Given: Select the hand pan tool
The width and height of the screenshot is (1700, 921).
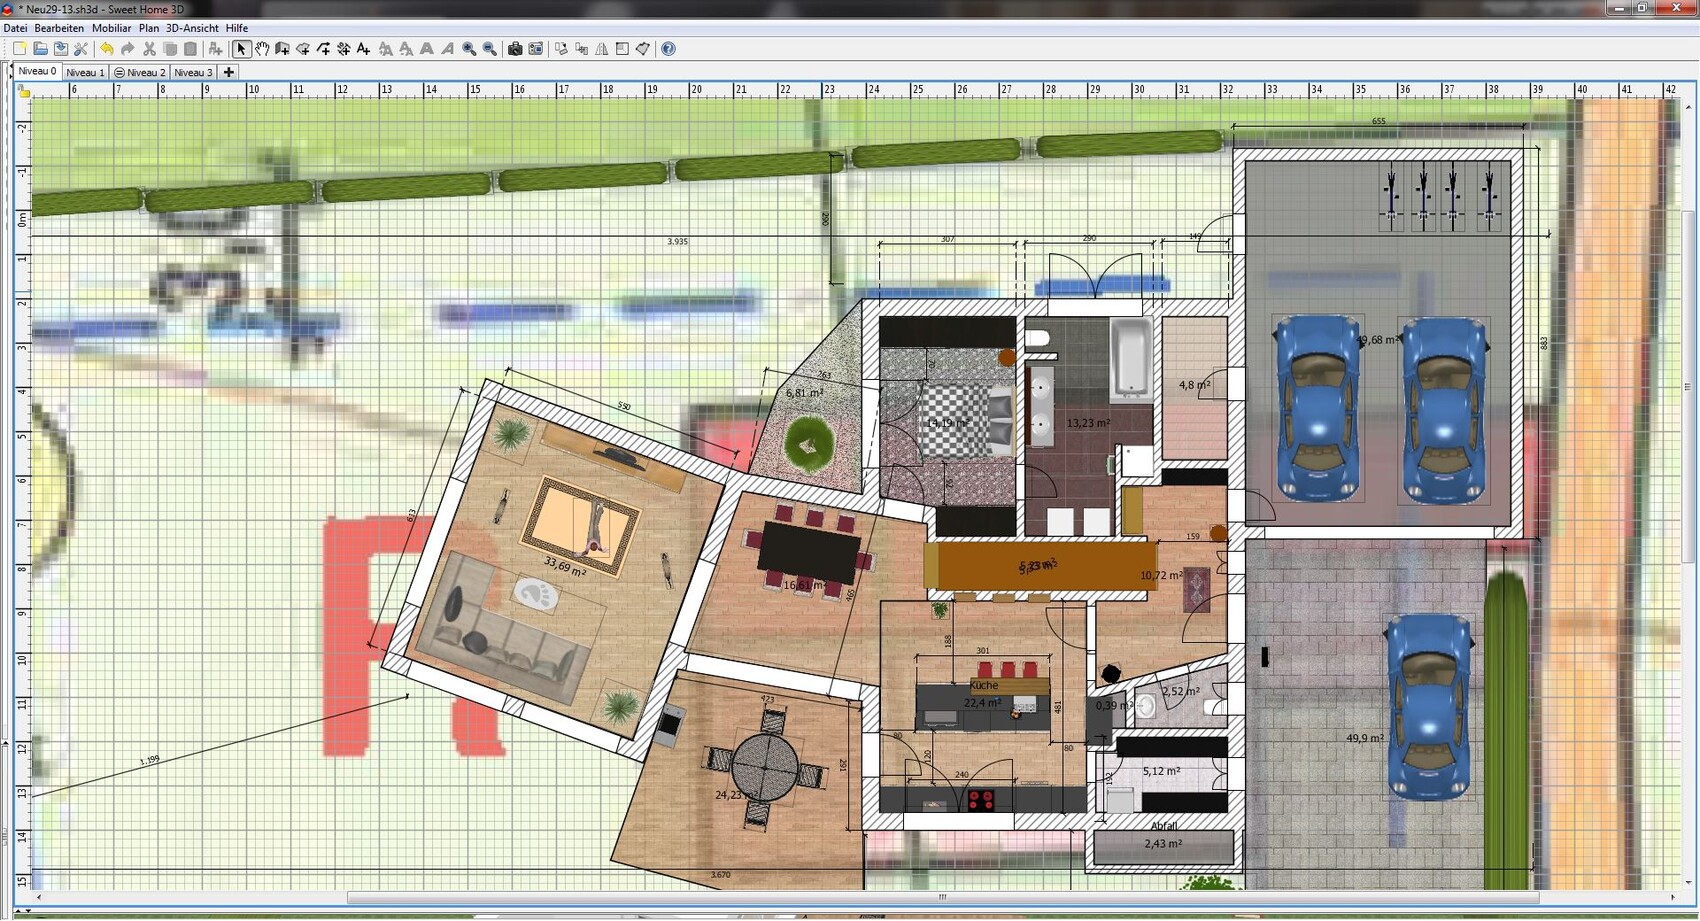Looking at the screenshot, I should pyautogui.click(x=262, y=49).
